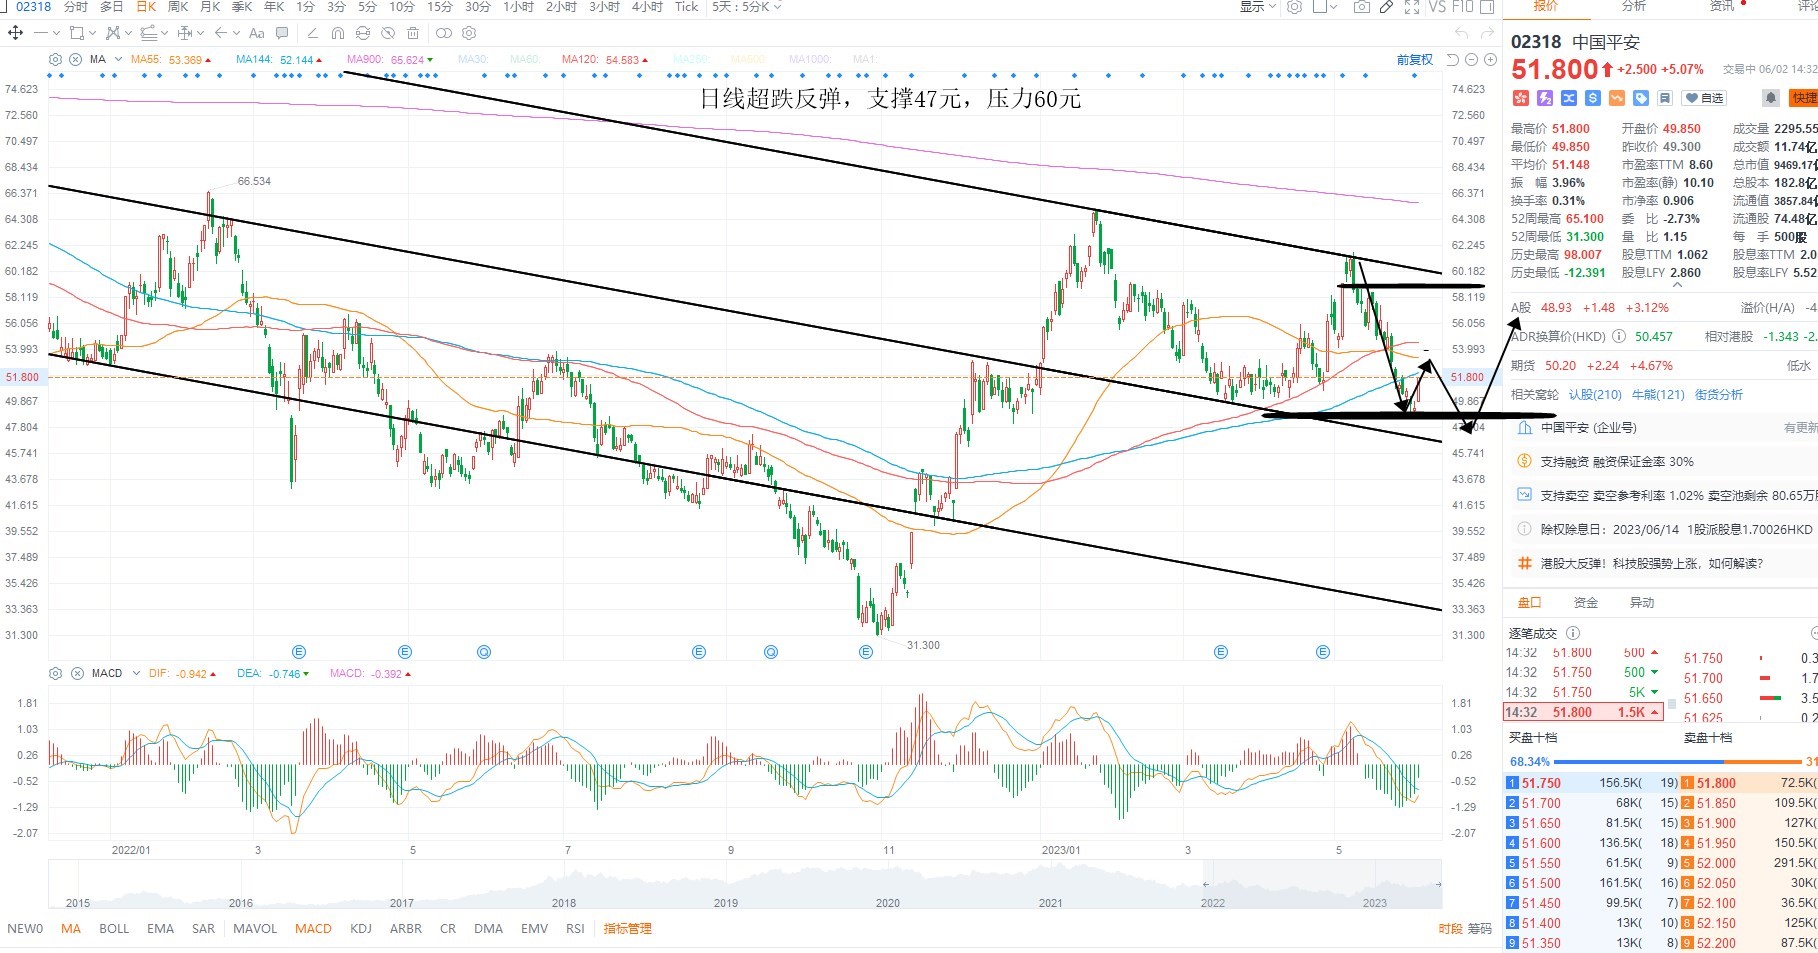Toggle hide drawings eye icon

388,33
